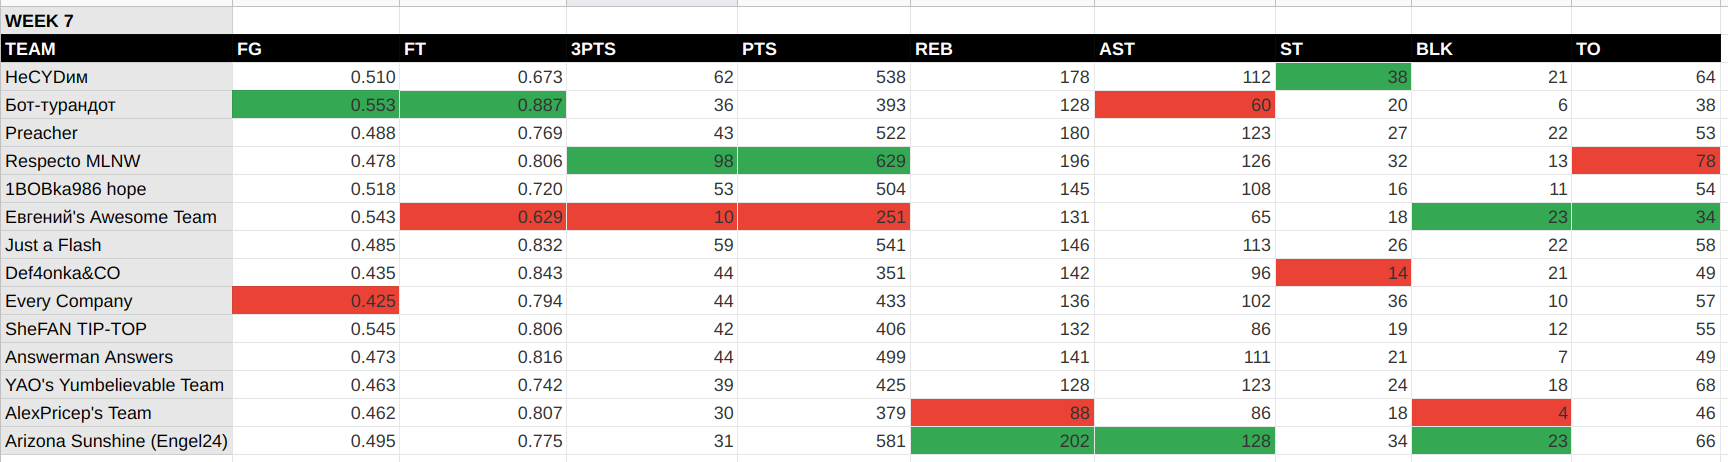
Task: Select the 3PTS header cell
Action: point(652,49)
